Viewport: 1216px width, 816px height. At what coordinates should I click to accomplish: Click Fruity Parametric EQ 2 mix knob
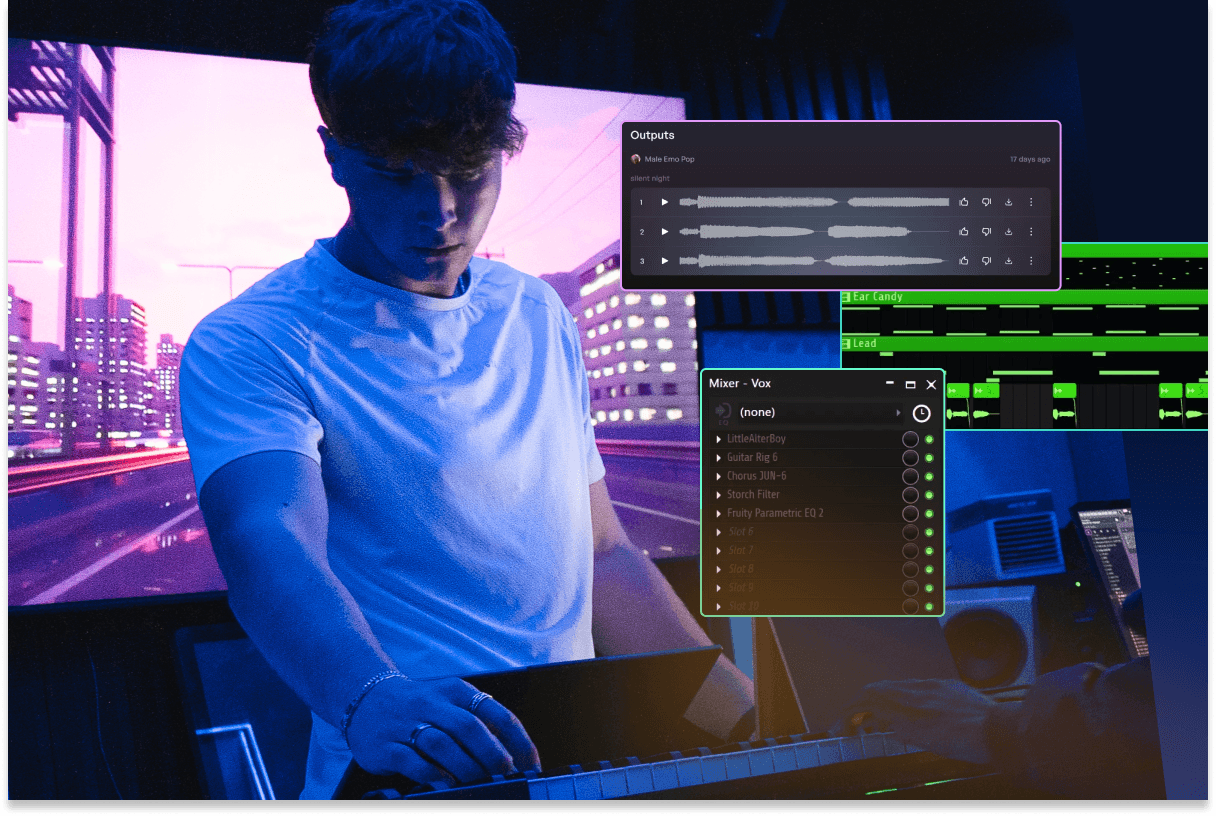point(910,513)
